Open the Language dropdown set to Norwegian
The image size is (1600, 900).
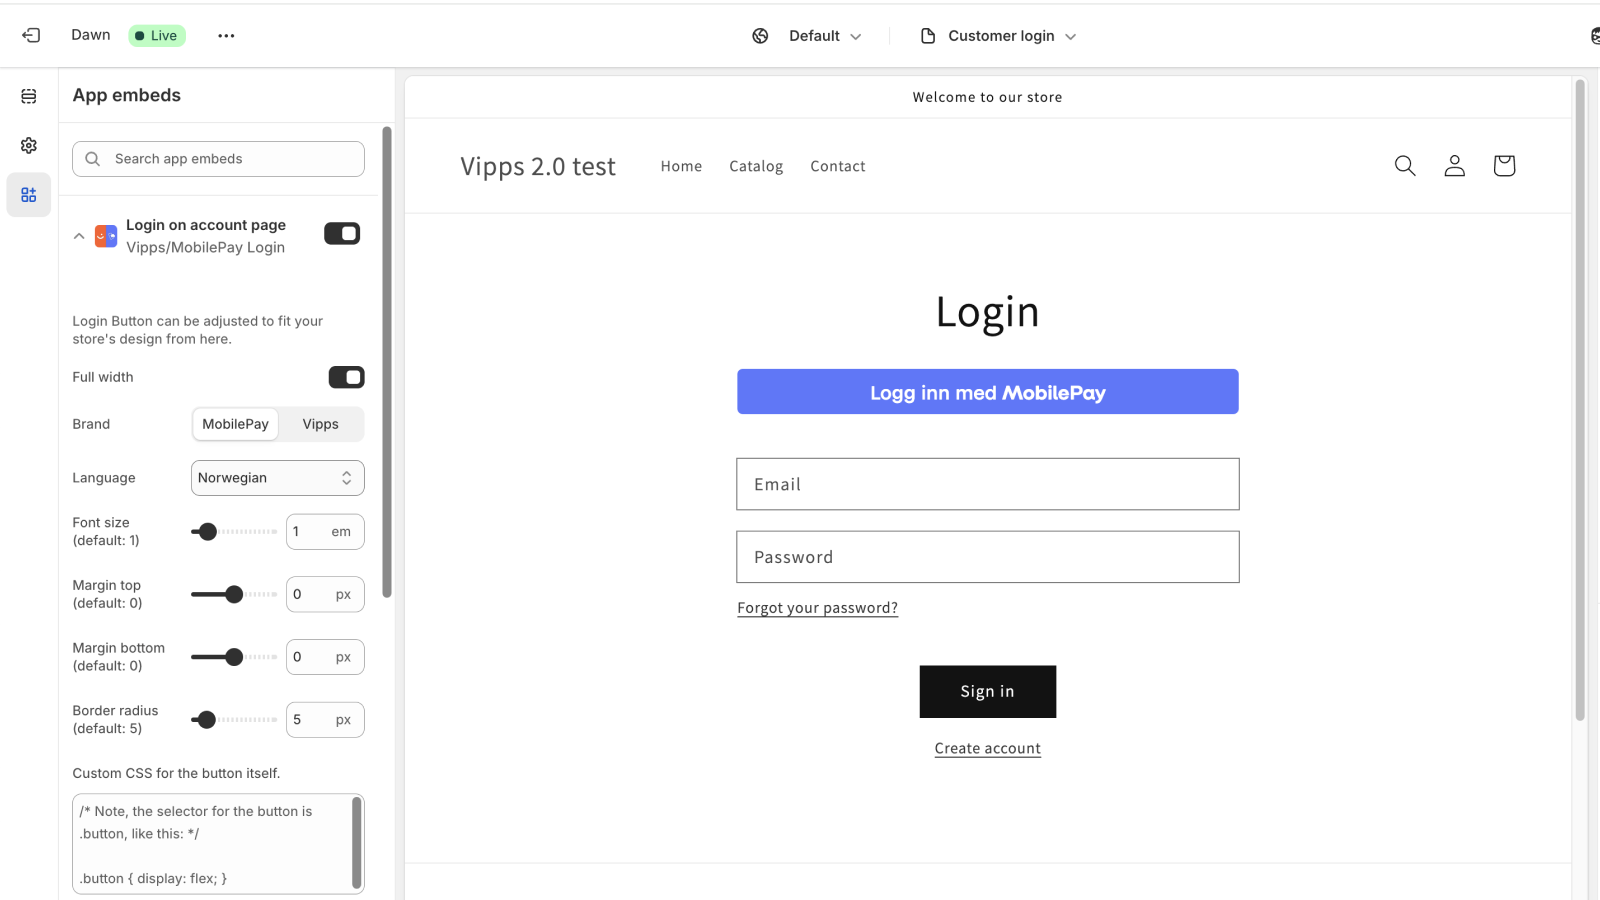278,478
